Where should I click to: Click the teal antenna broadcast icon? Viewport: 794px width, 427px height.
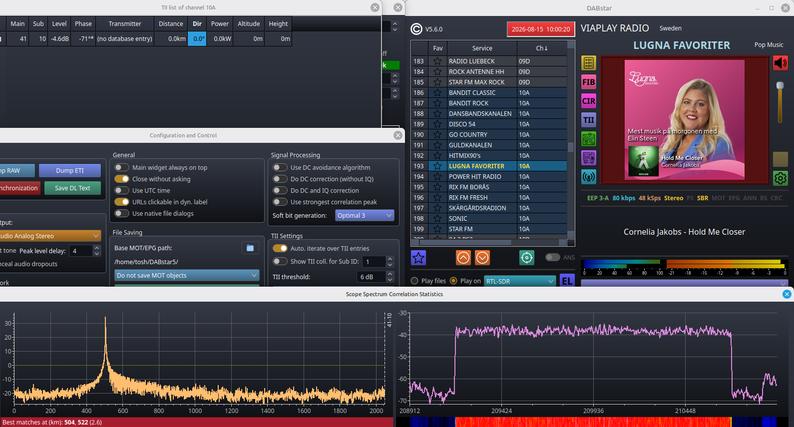coord(588,177)
